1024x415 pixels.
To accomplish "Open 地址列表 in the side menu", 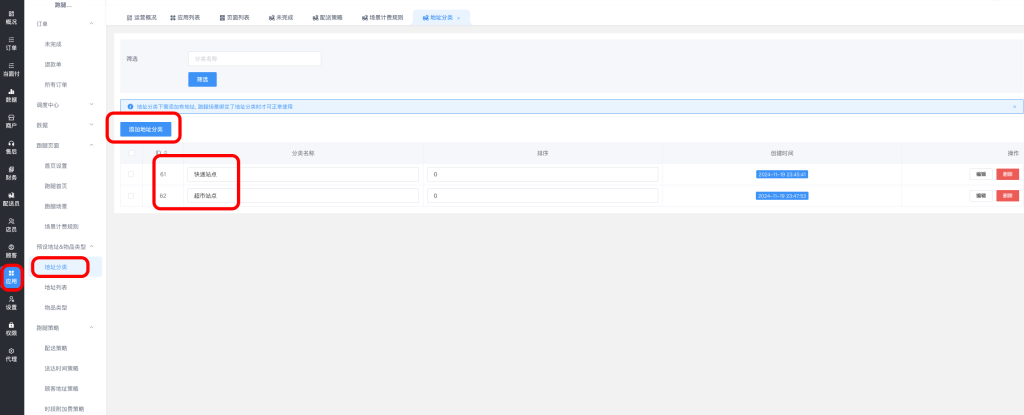I will tap(58, 287).
